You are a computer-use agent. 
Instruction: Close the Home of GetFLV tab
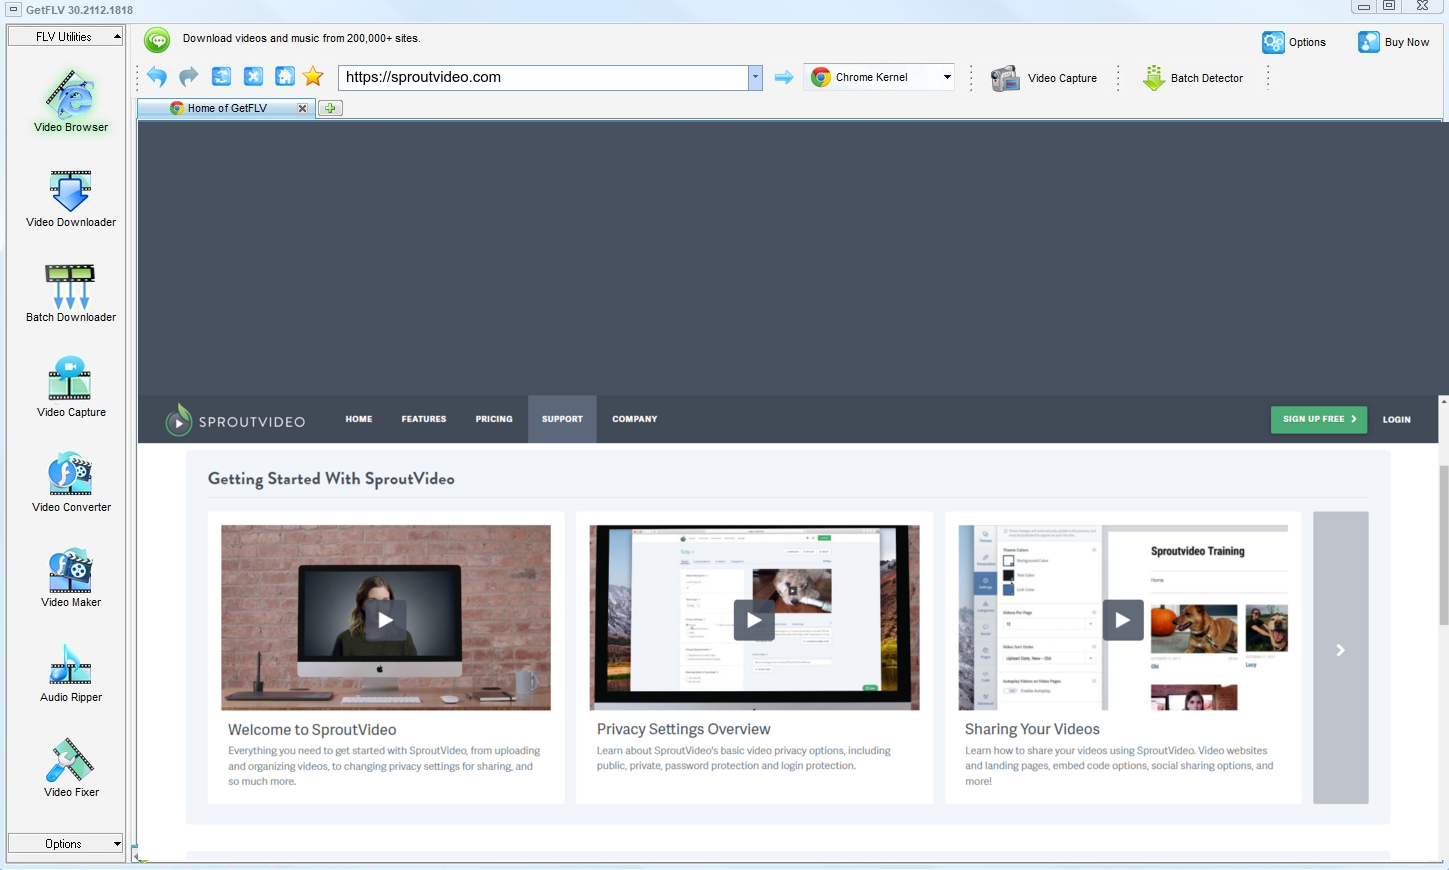(302, 108)
